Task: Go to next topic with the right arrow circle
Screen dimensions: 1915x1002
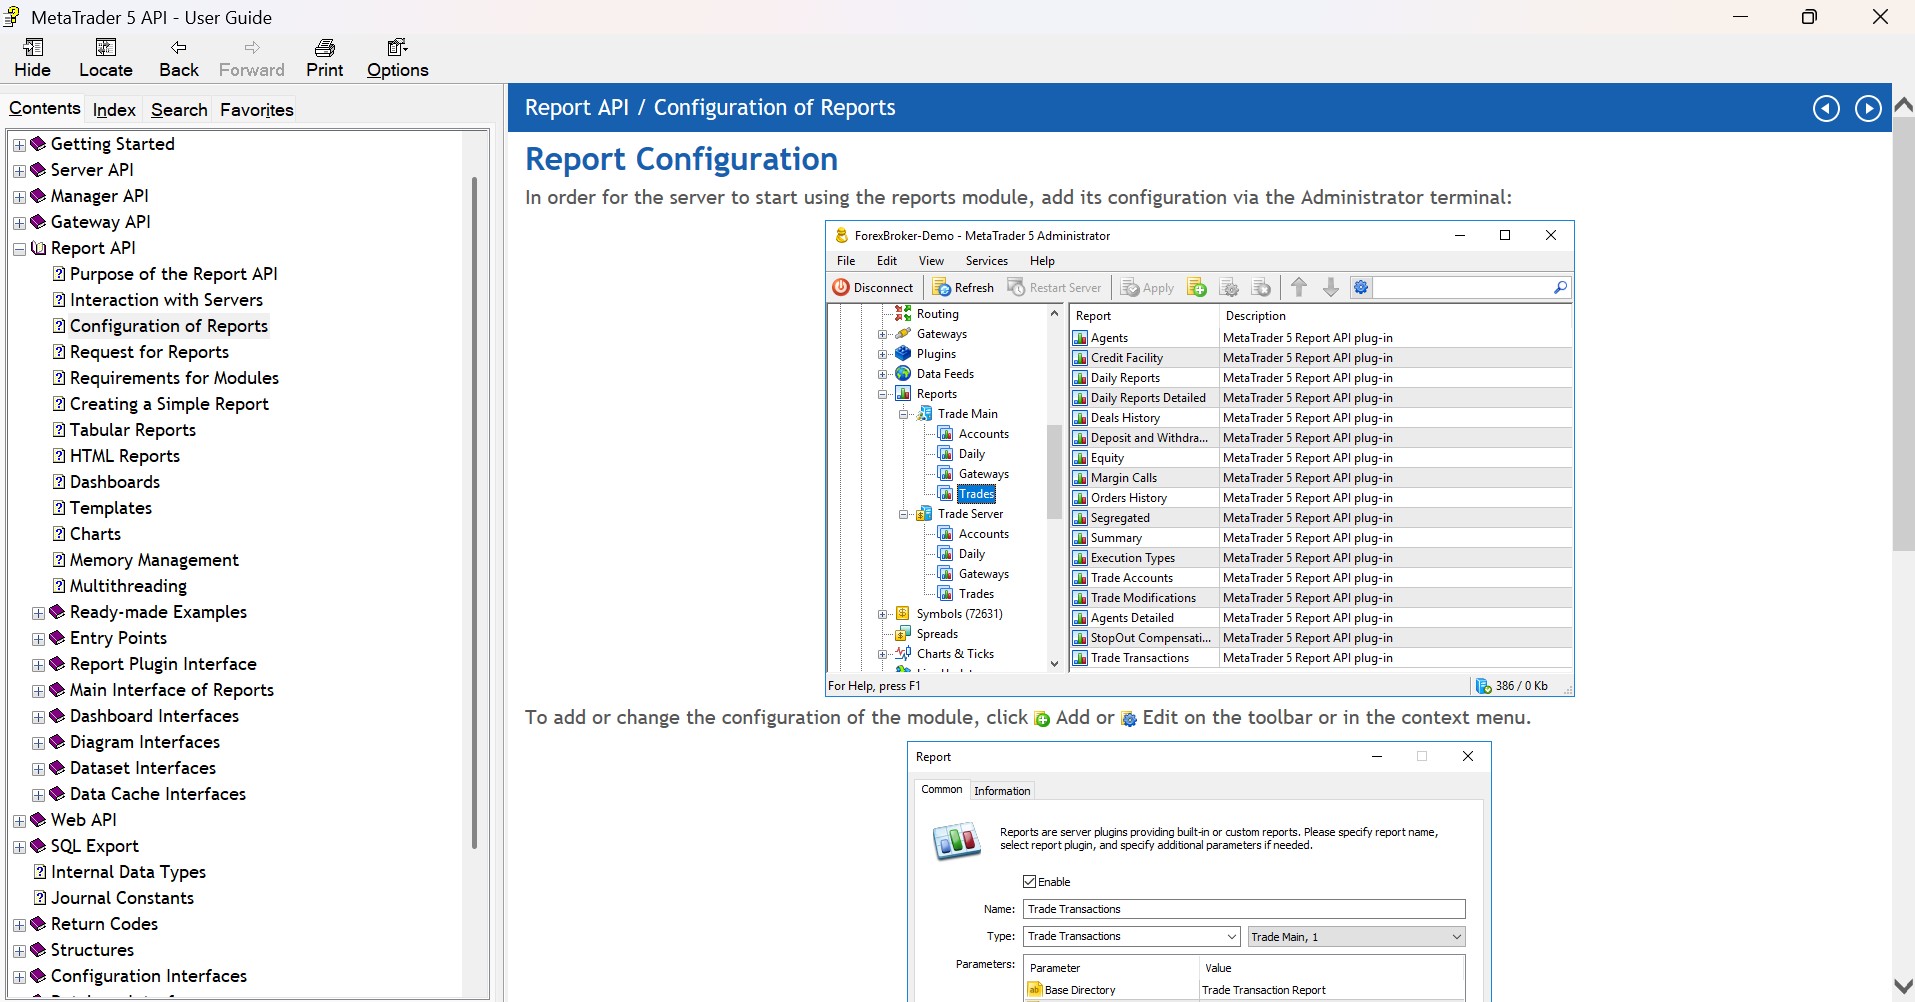Action: coord(1868,108)
